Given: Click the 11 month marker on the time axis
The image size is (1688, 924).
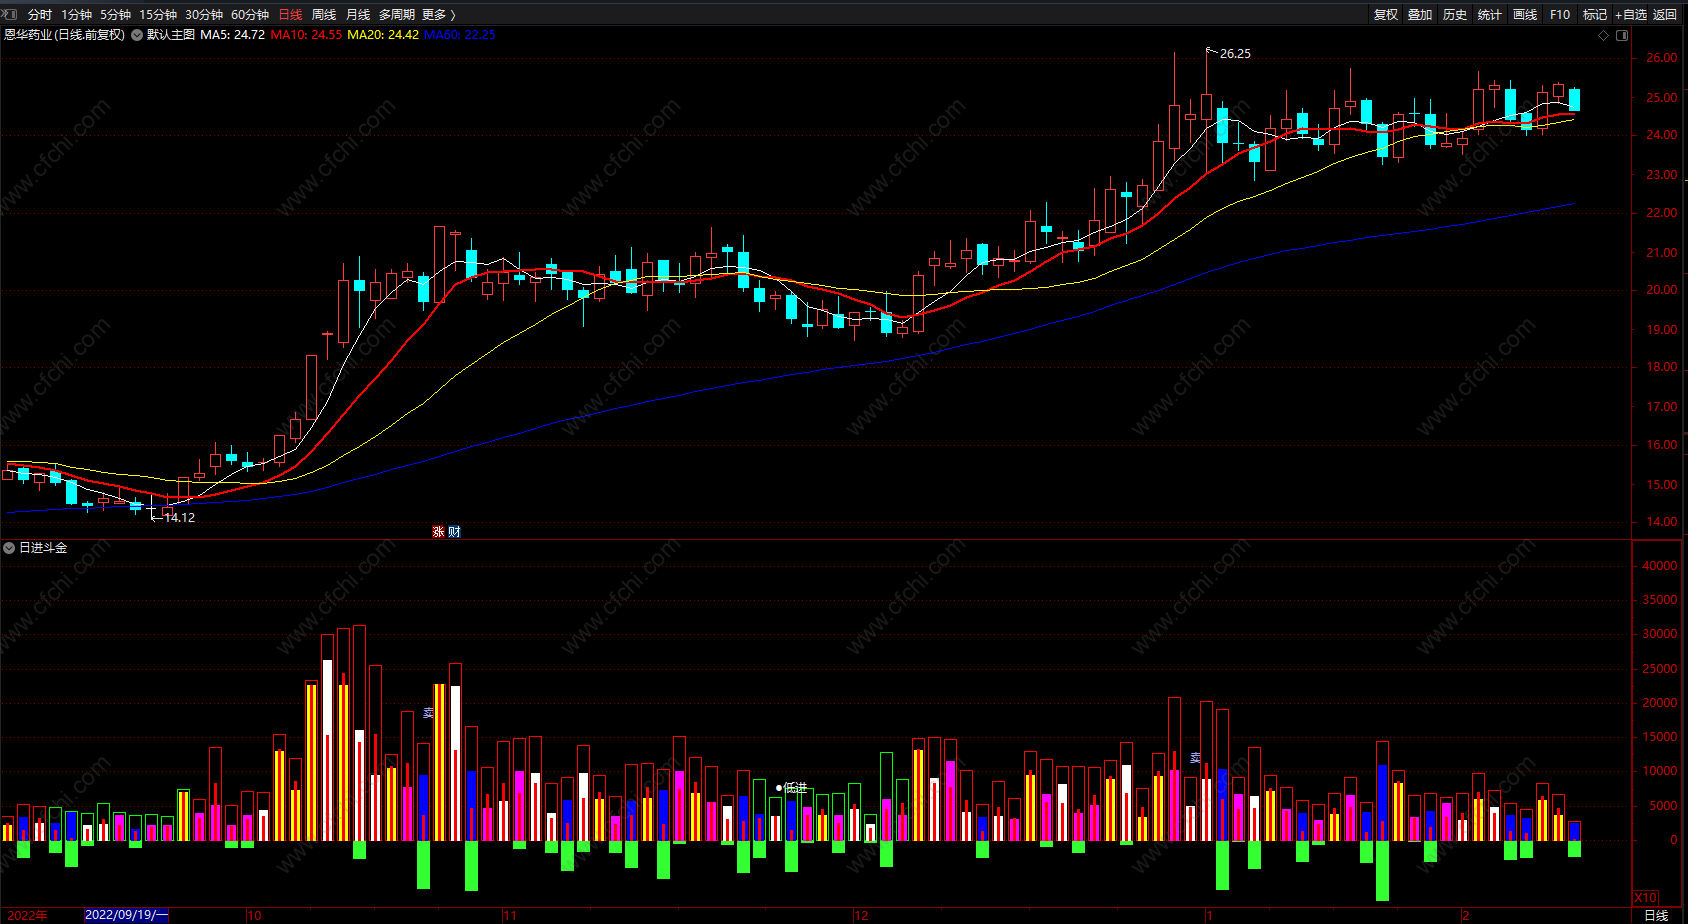Looking at the screenshot, I should tap(510, 915).
